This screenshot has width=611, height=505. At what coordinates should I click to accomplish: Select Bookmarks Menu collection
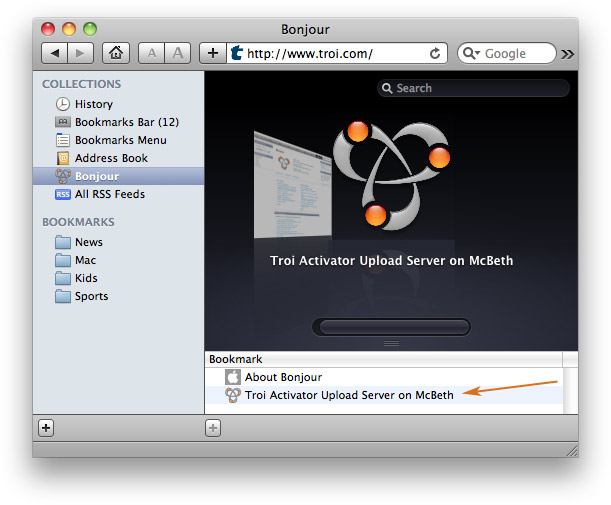click(x=118, y=140)
